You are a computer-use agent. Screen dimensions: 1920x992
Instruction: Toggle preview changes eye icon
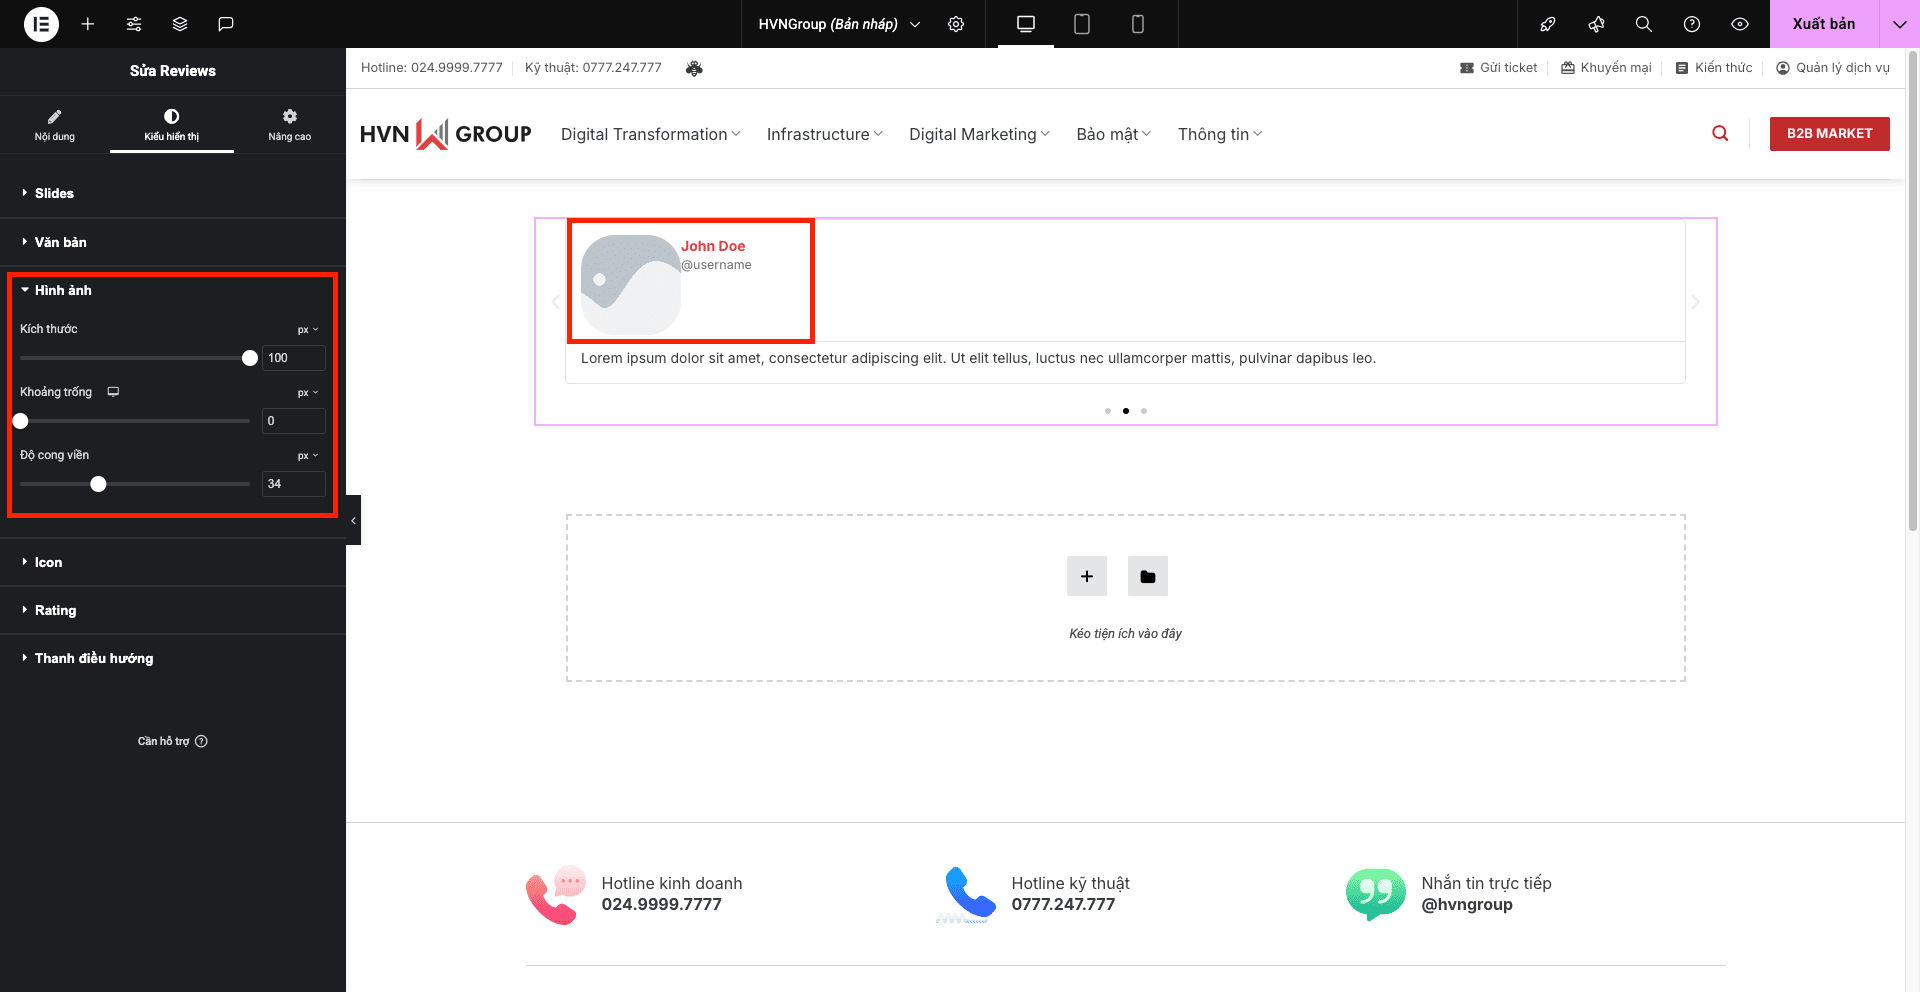(1740, 24)
